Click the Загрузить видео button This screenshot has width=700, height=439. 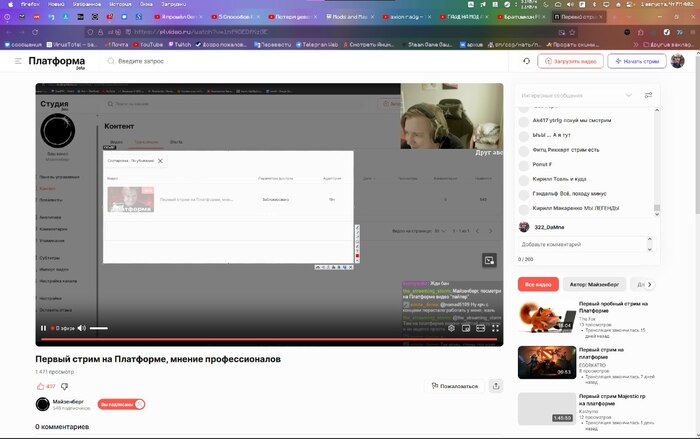click(x=571, y=61)
